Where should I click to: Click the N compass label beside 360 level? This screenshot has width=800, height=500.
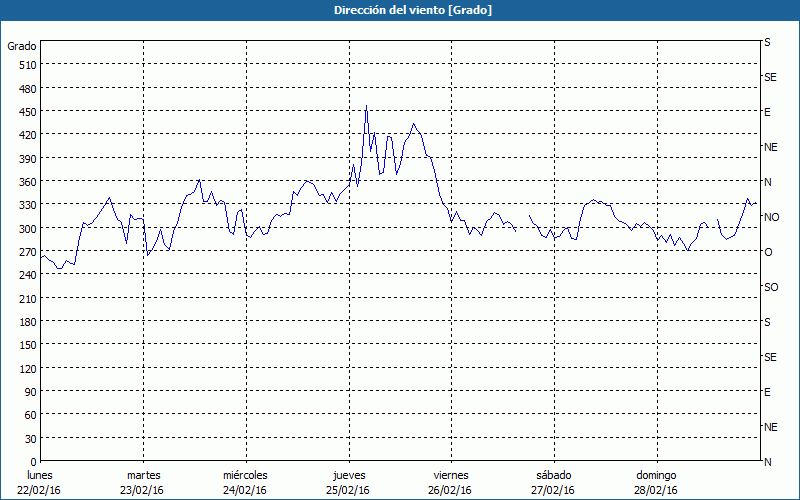768,182
